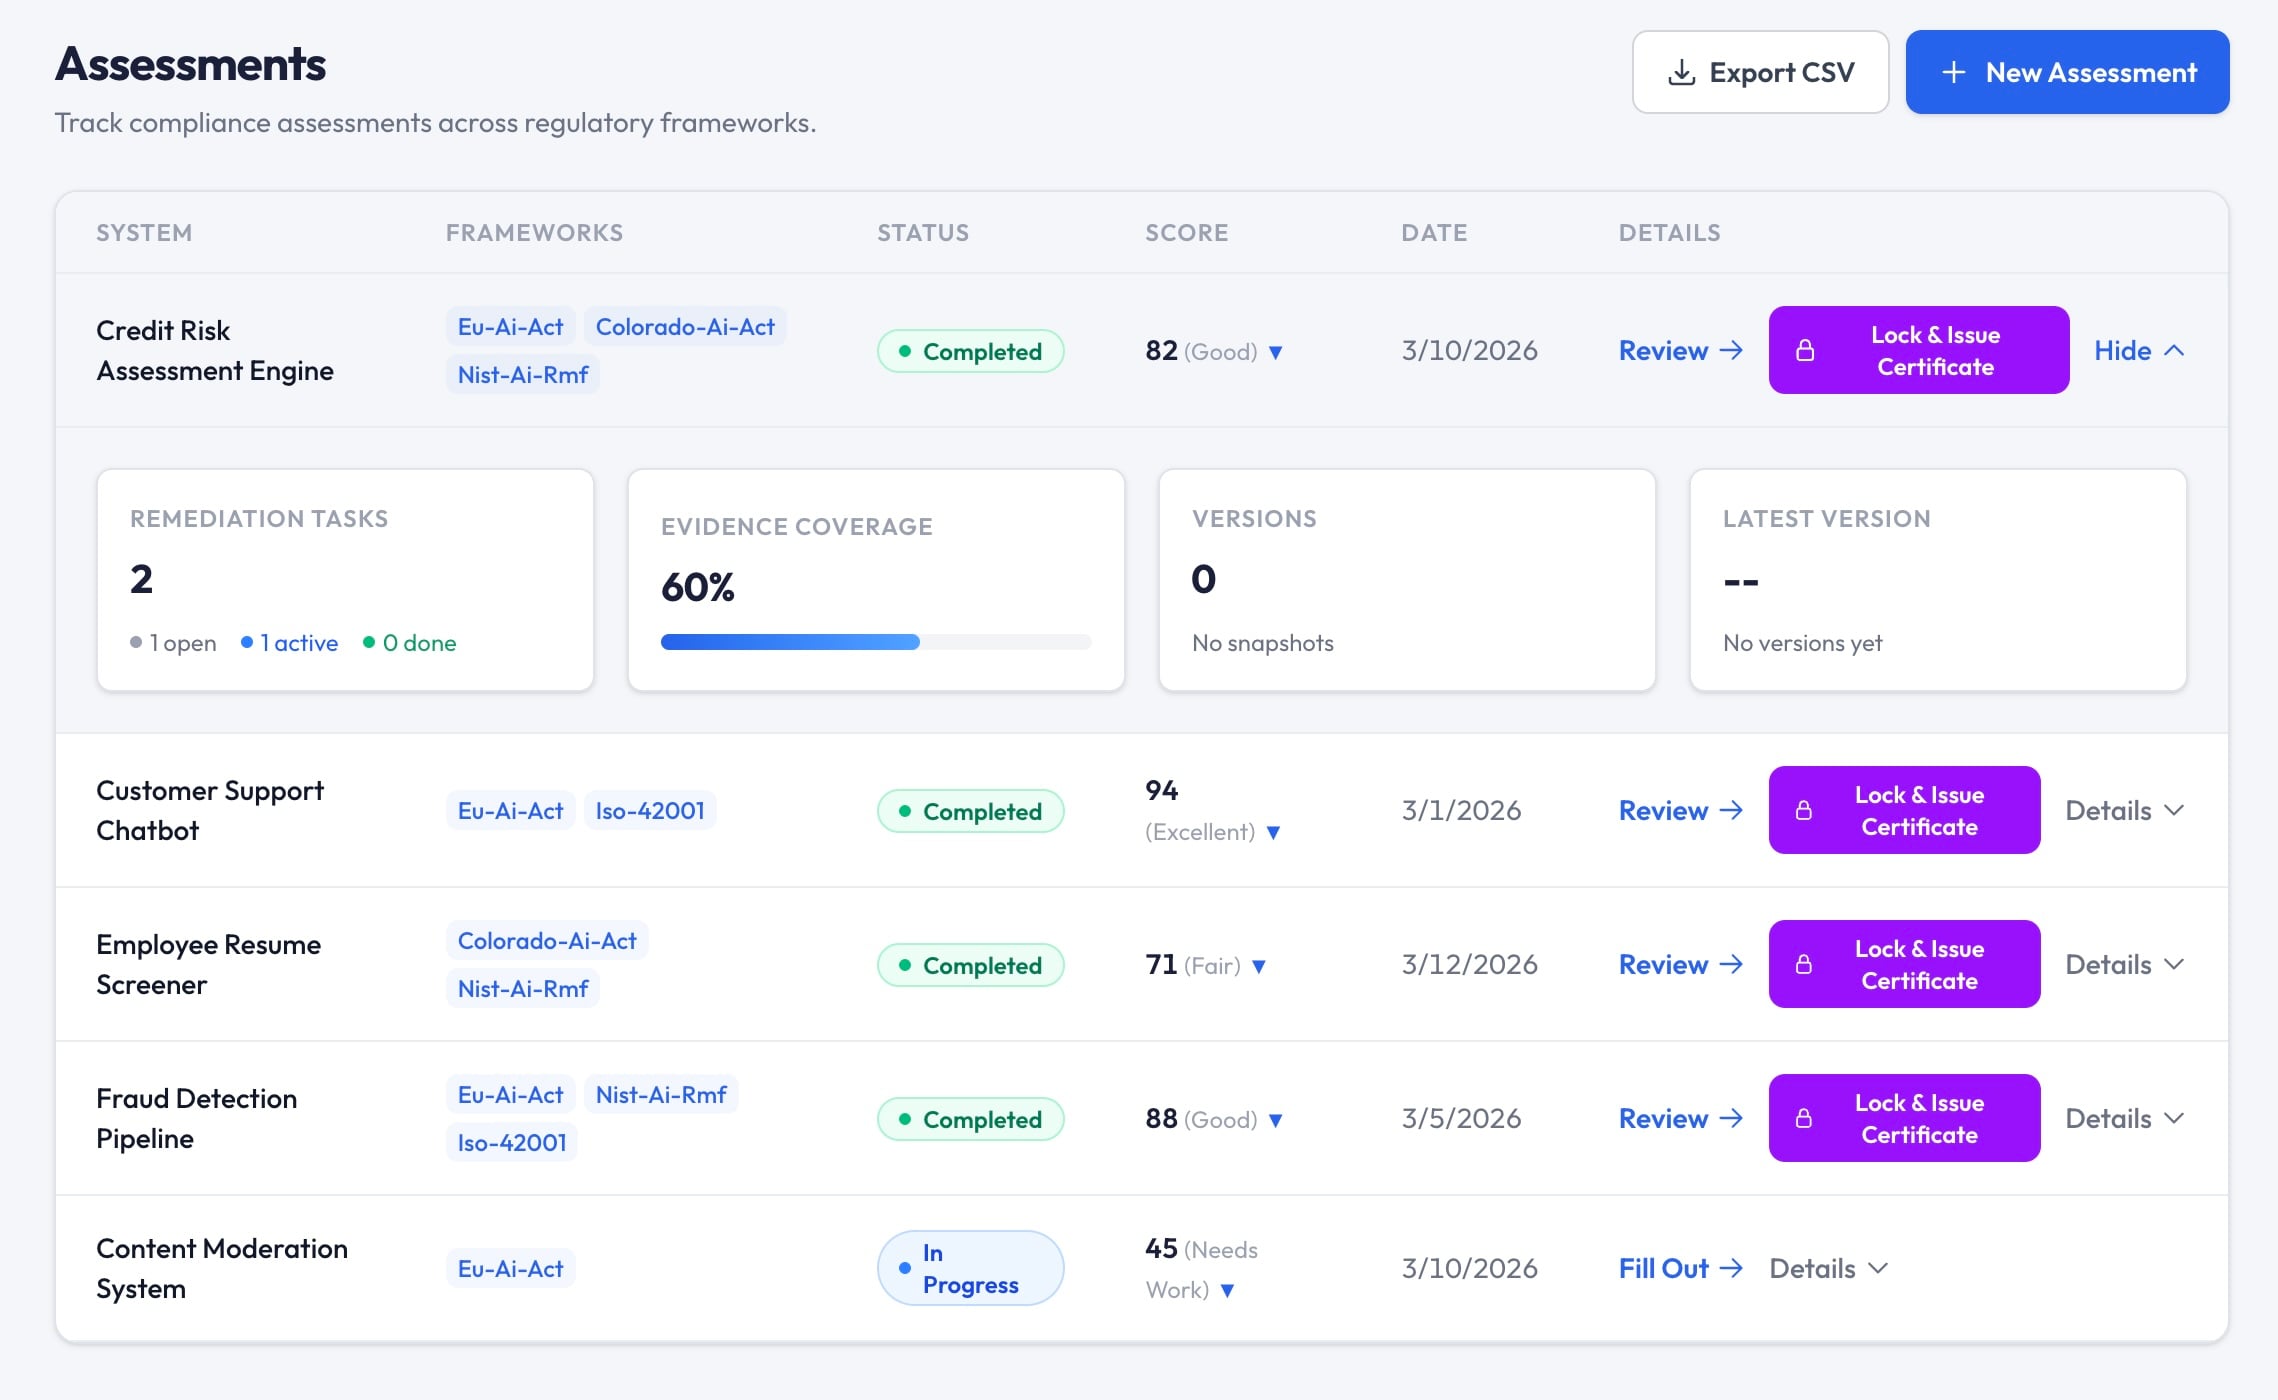2278x1400 pixels.
Task: Click the lock icon in the Credit Risk row
Action: coord(1805,351)
